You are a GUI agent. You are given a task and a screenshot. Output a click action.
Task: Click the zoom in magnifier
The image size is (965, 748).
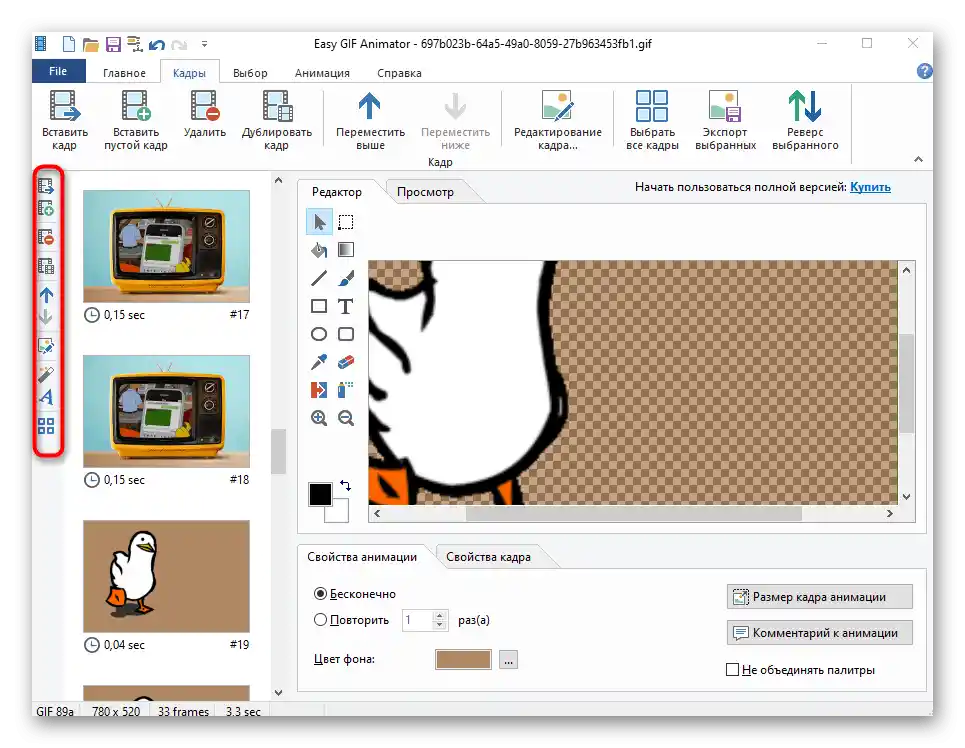[x=319, y=418]
